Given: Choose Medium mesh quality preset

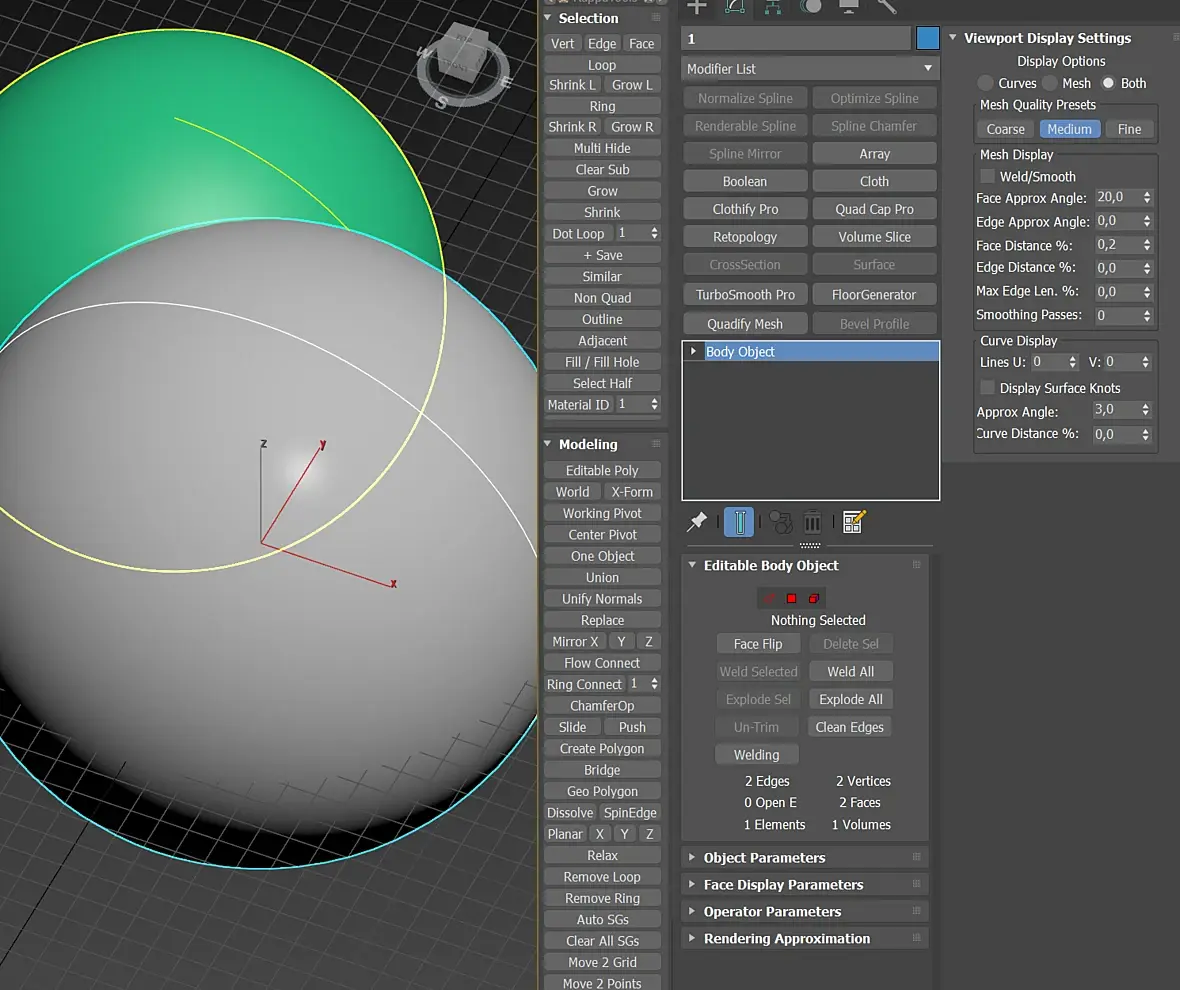Looking at the screenshot, I should point(1069,129).
